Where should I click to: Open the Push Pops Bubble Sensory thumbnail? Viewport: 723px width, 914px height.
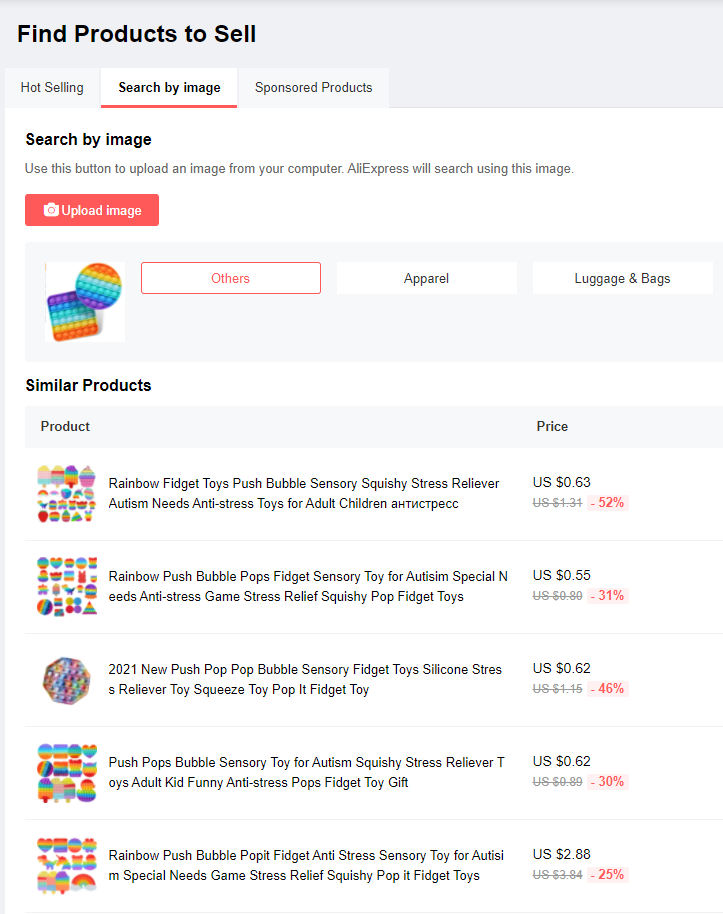point(66,773)
